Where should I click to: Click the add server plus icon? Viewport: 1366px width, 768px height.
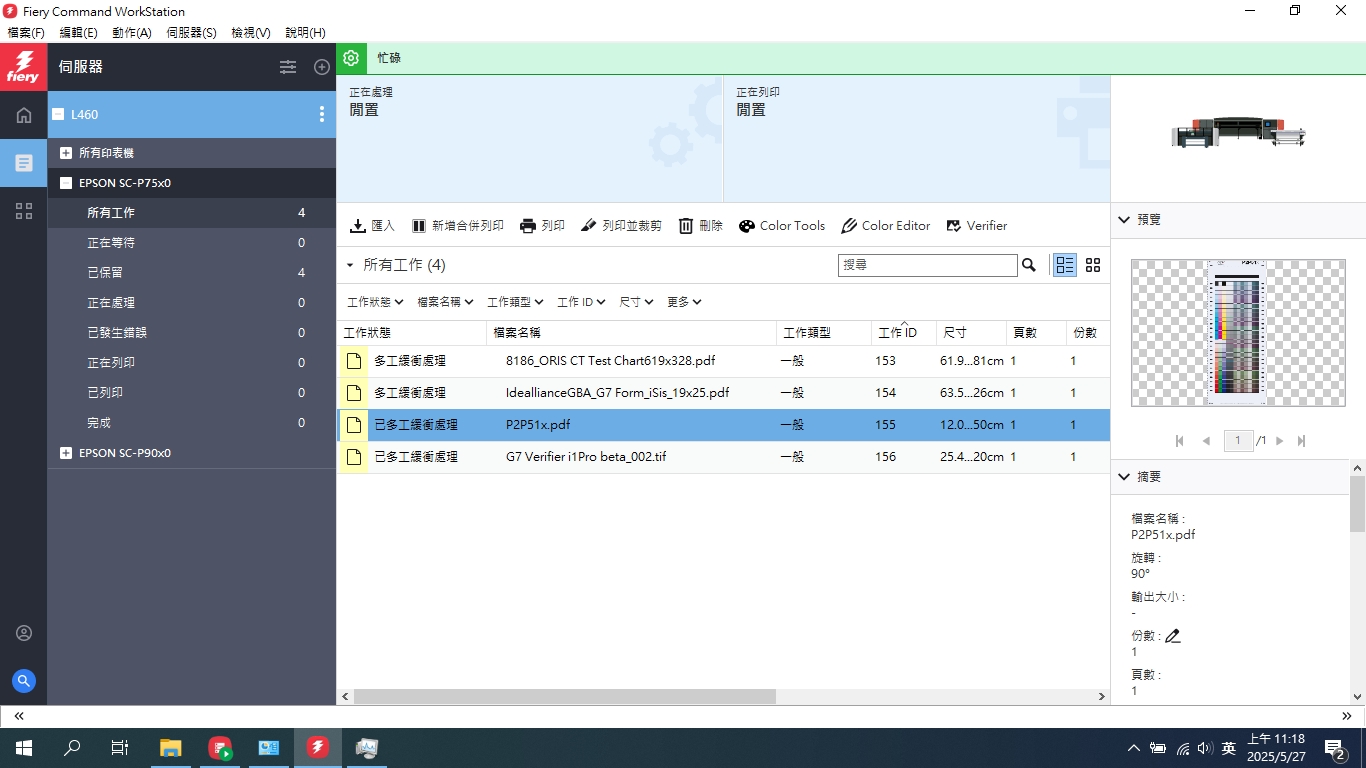coord(322,67)
